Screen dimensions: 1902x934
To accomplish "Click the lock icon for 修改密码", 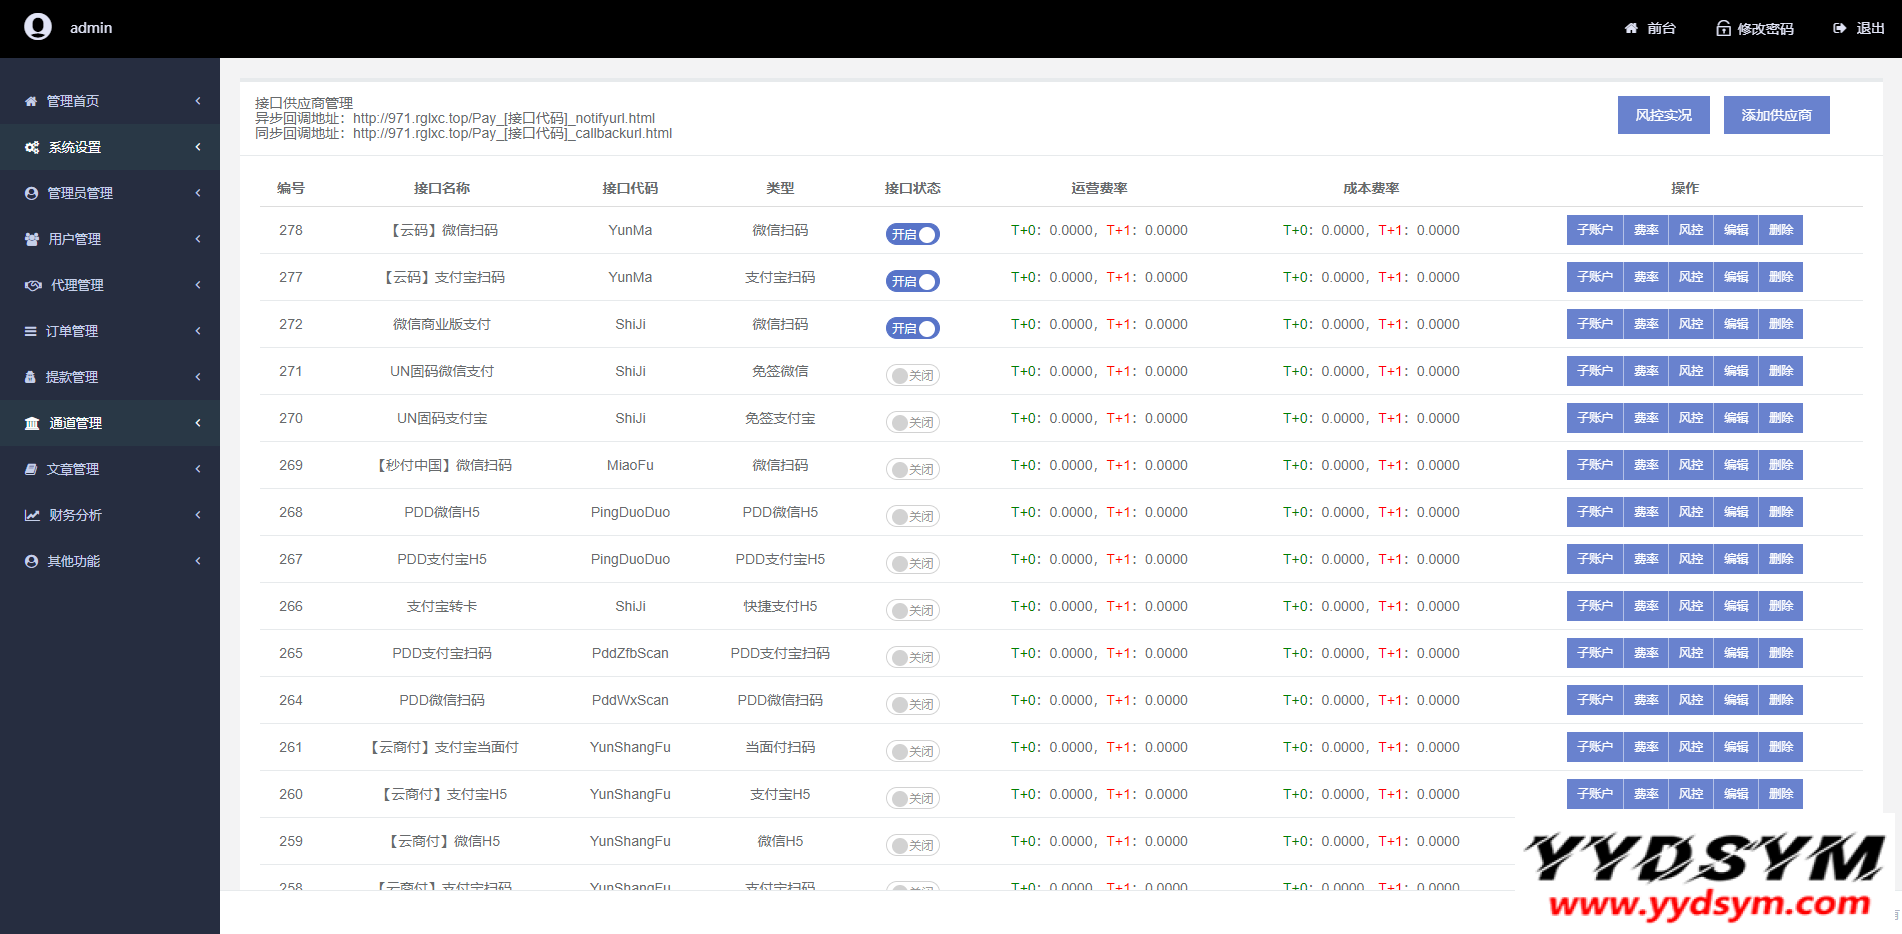I will [1723, 28].
